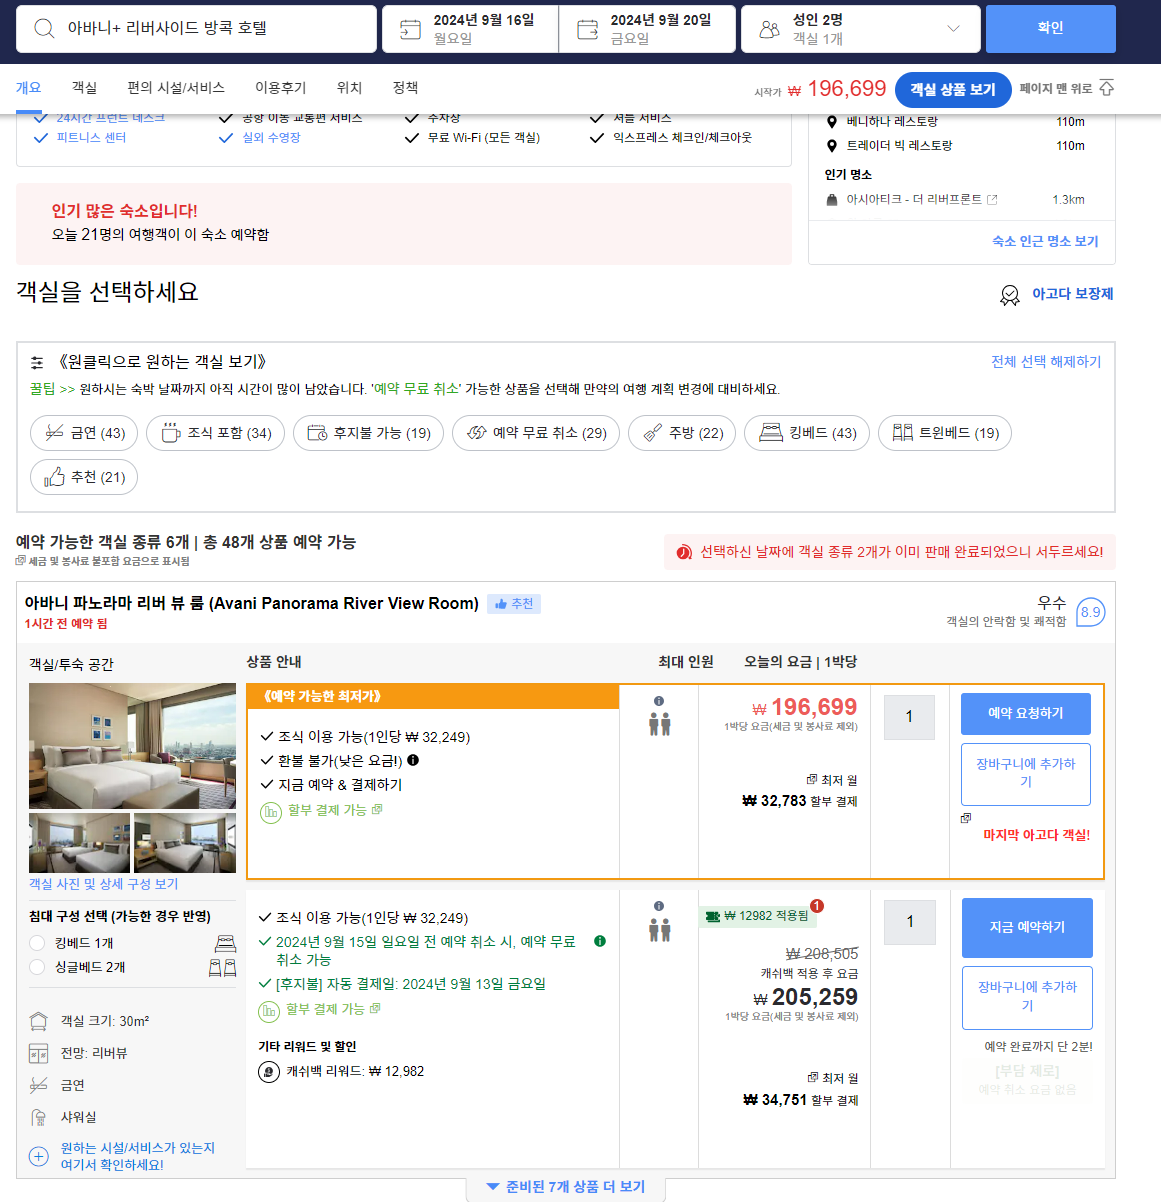Click the guests people icon

point(769,29)
